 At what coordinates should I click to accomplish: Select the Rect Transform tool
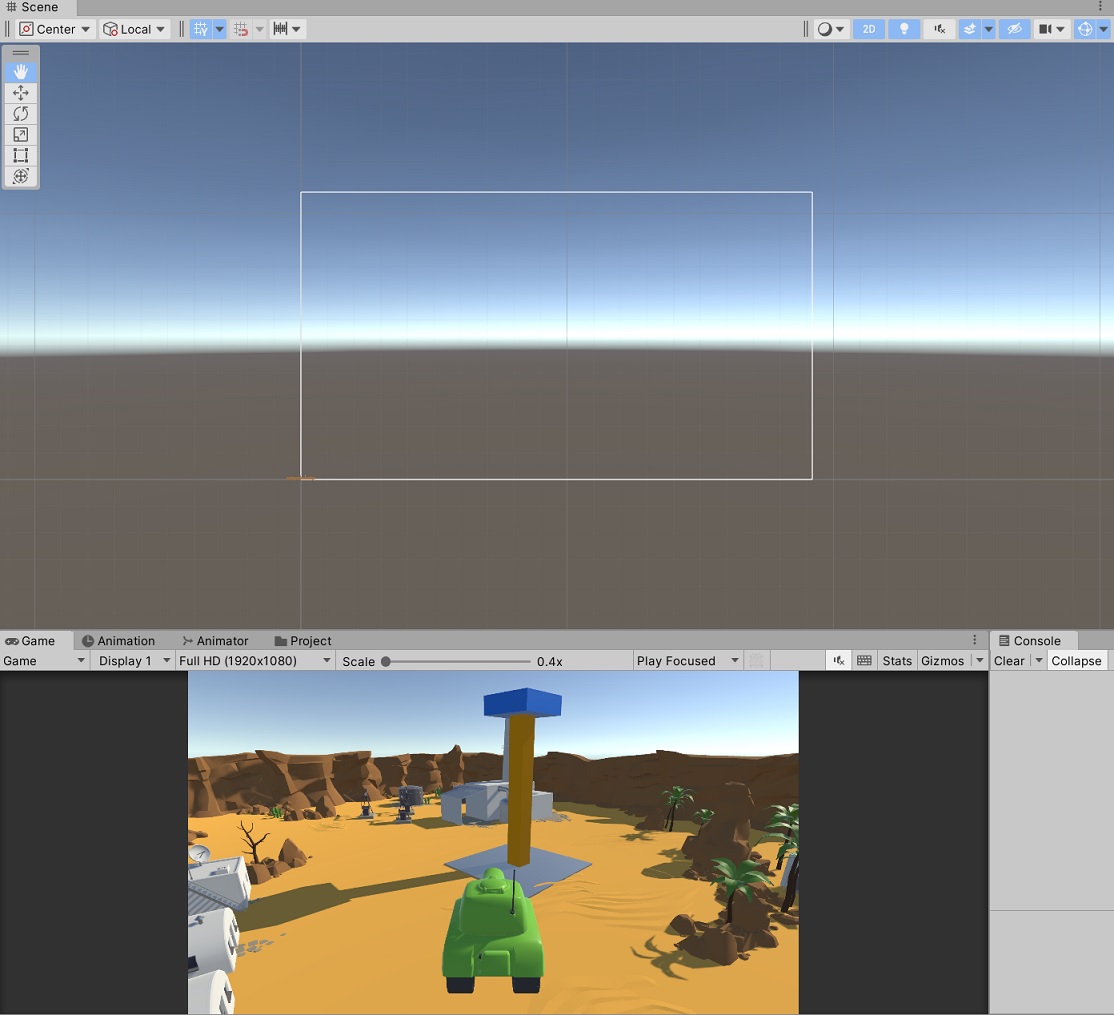[20, 155]
